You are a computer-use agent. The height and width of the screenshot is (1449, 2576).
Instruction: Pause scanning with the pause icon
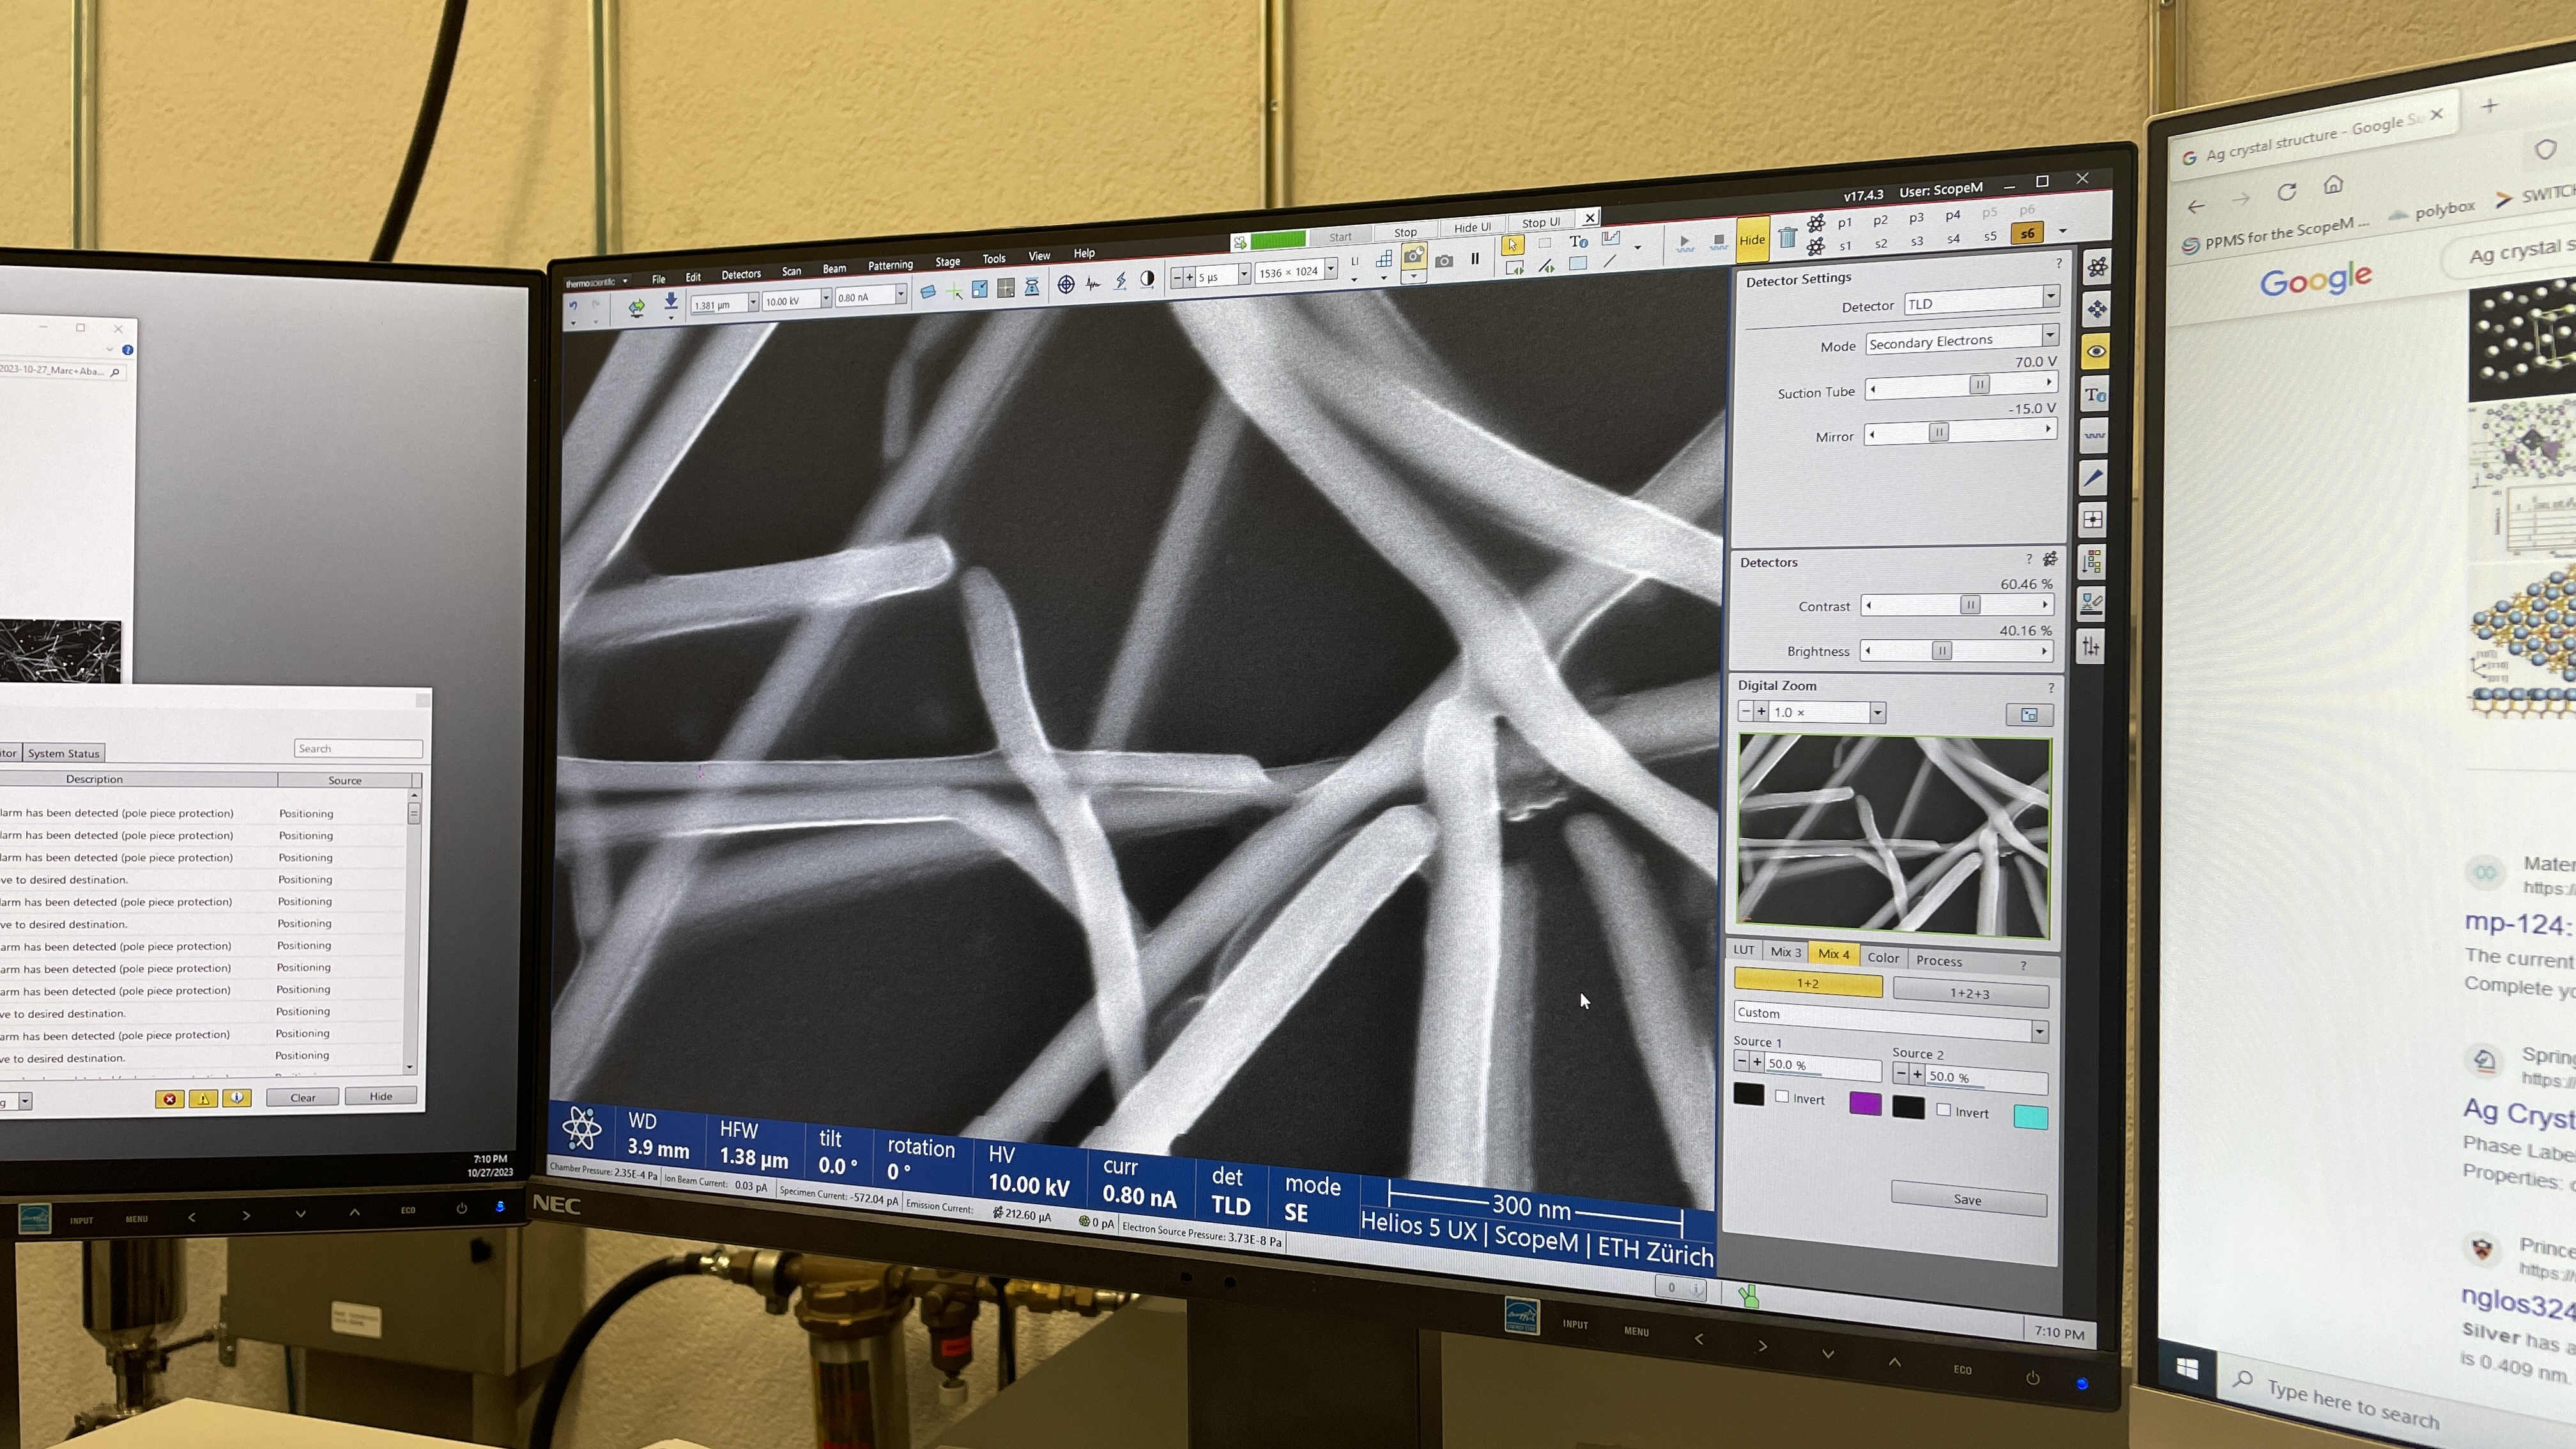coord(1475,259)
